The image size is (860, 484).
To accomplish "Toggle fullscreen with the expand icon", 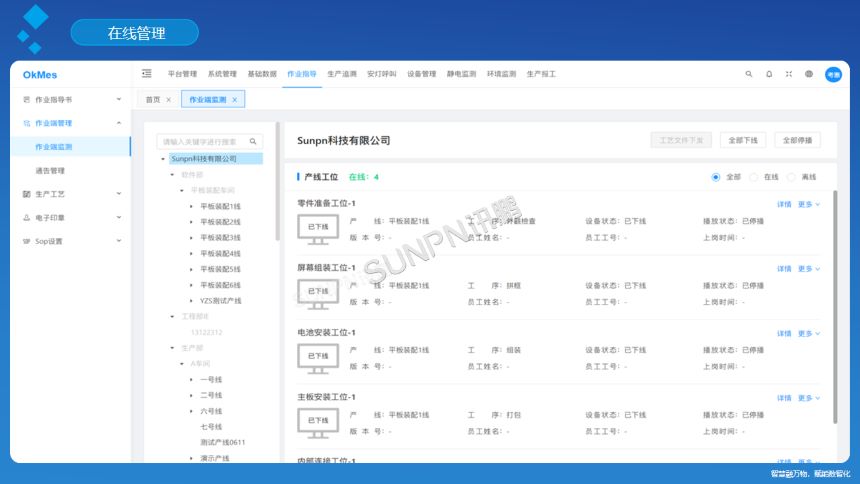I will 789,74.
